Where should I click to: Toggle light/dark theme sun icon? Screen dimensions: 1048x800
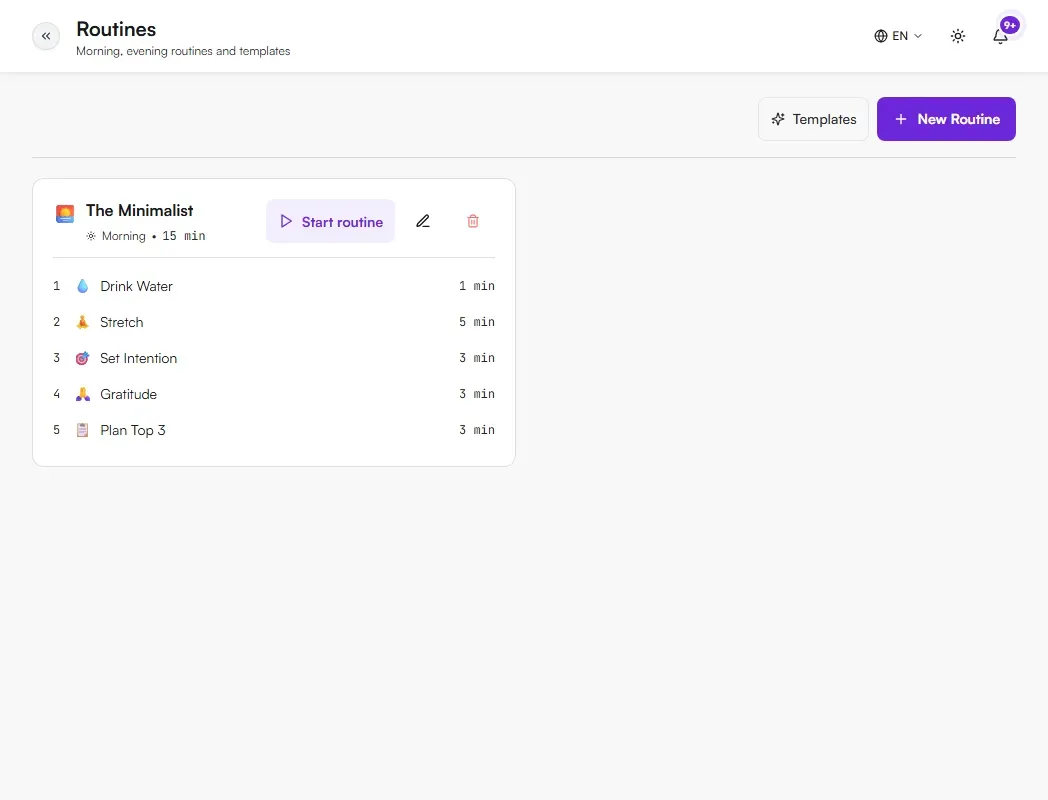click(958, 36)
